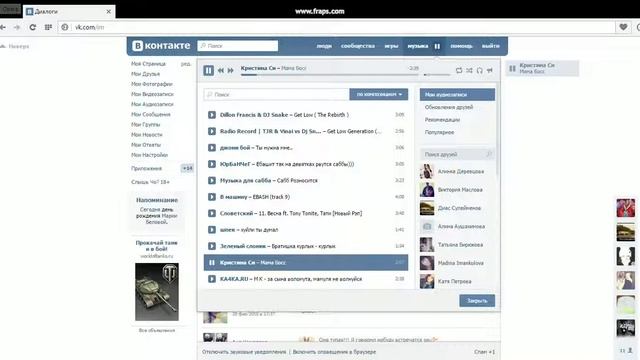Open 'люди' in top menu
Image resolution: width=640 pixels, height=360 pixels.
point(324,46)
